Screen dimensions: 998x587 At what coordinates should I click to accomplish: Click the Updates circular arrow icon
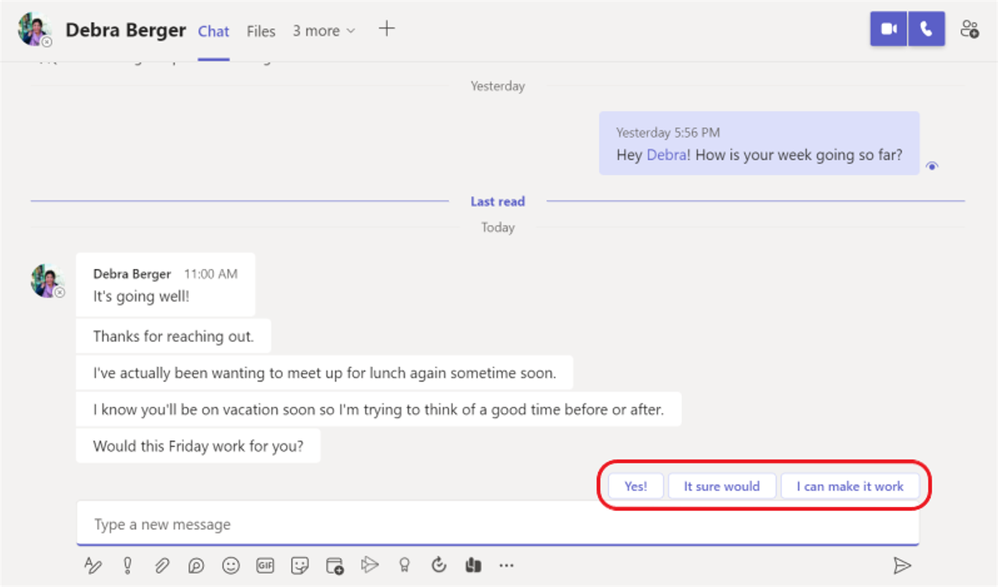(439, 565)
